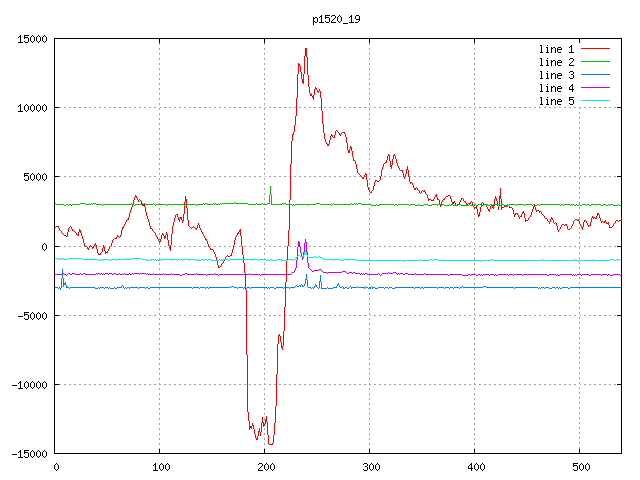
Task: Select the 'line 3' legend label
Action: pos(556,76)
